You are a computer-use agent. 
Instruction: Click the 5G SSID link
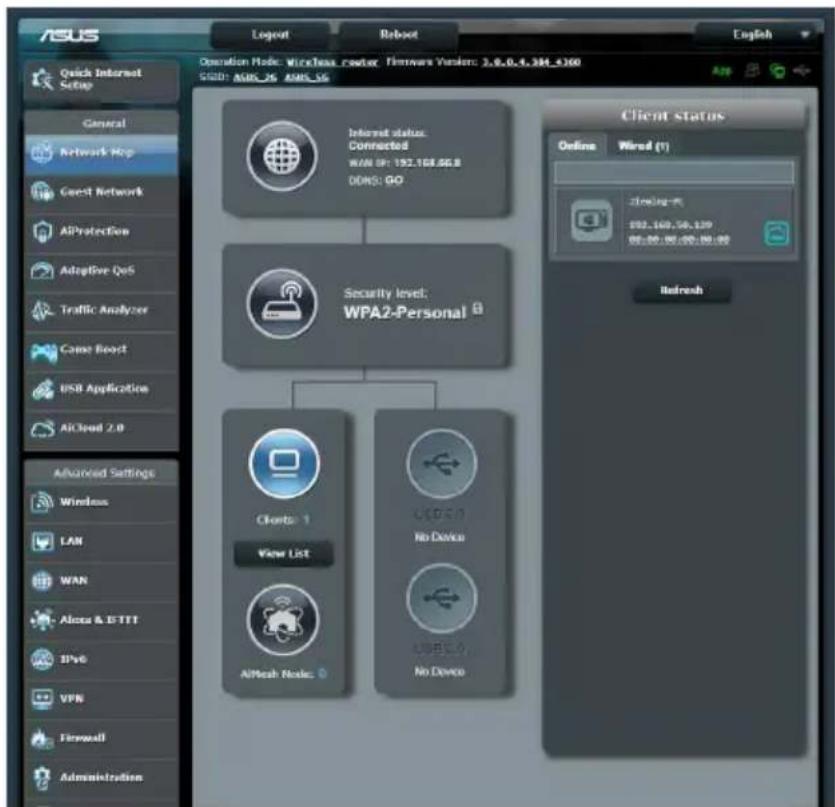pos(306,77)
